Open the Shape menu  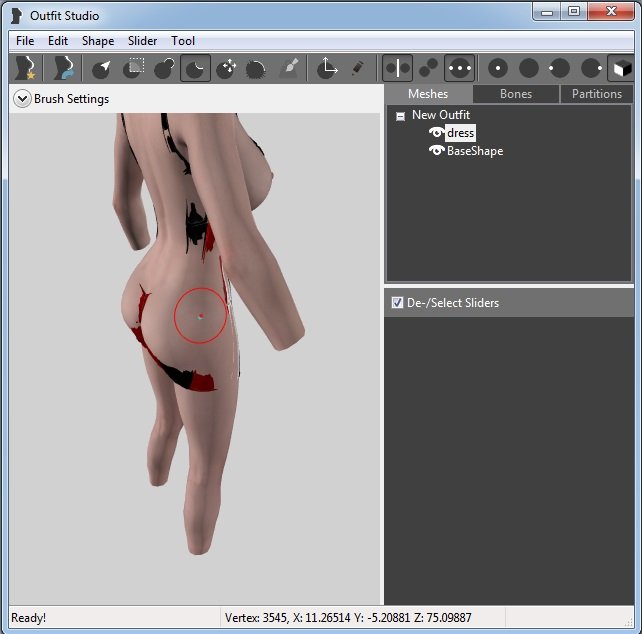point(98,41)
